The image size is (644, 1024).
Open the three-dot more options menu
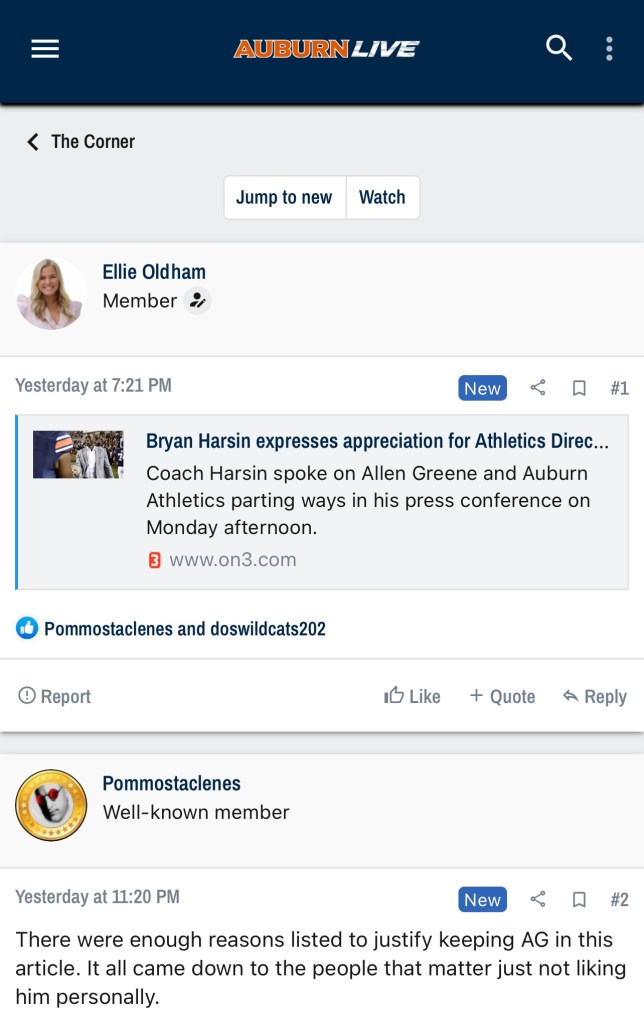coord(609,49)
